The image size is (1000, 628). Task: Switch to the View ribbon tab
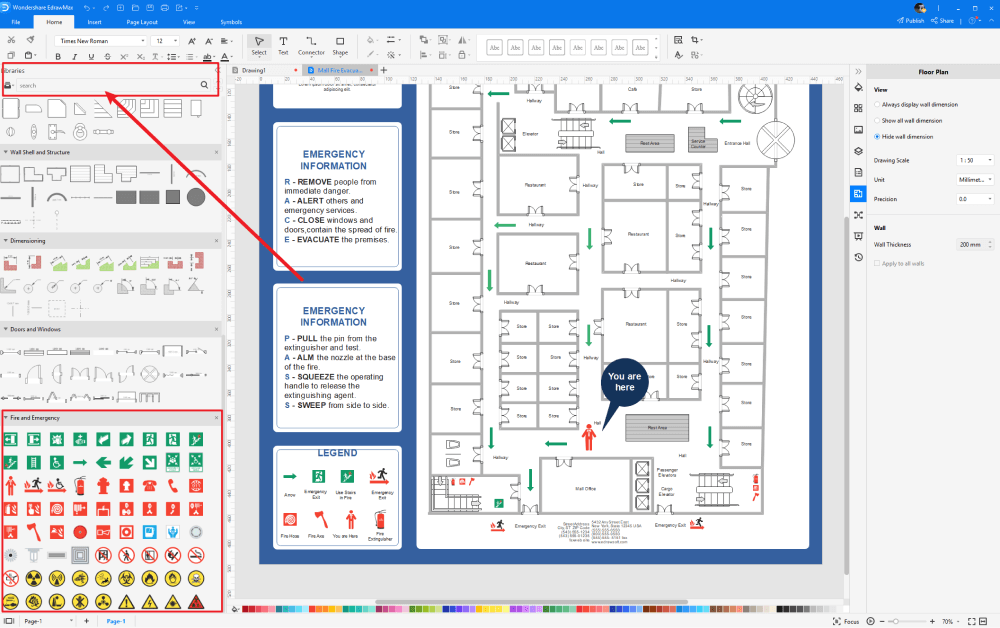[189, 22]
